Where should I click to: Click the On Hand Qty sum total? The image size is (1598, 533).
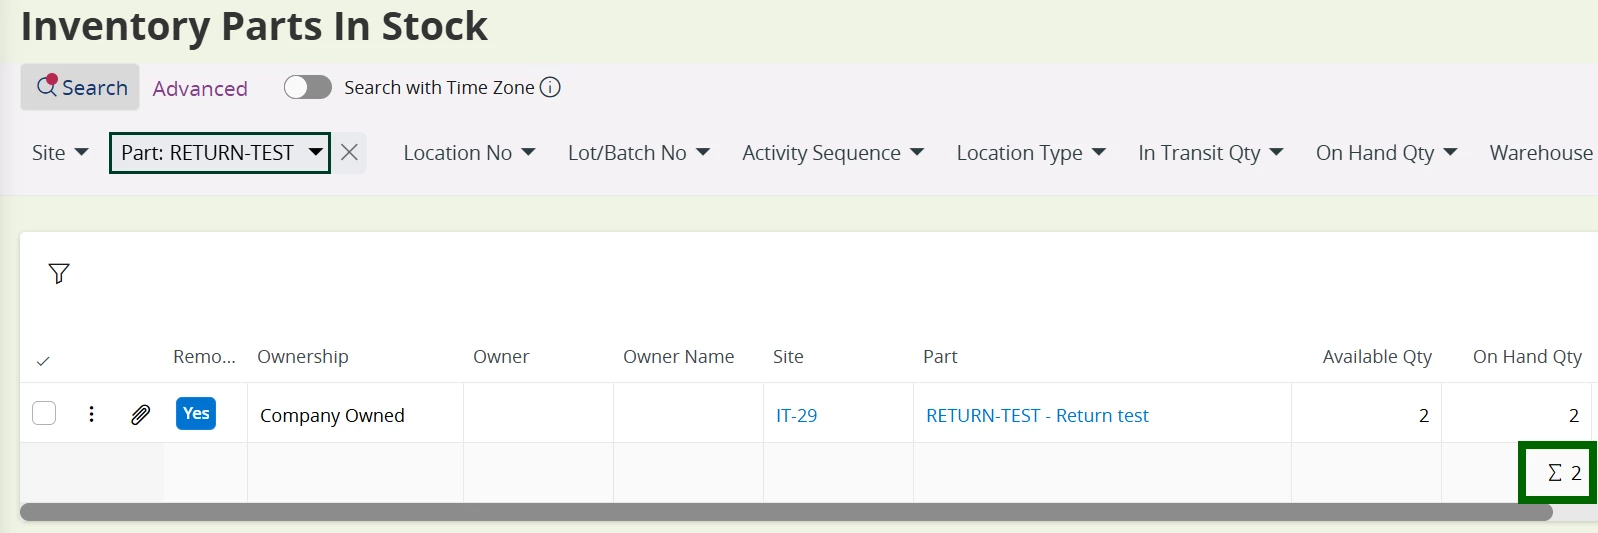1565,473
